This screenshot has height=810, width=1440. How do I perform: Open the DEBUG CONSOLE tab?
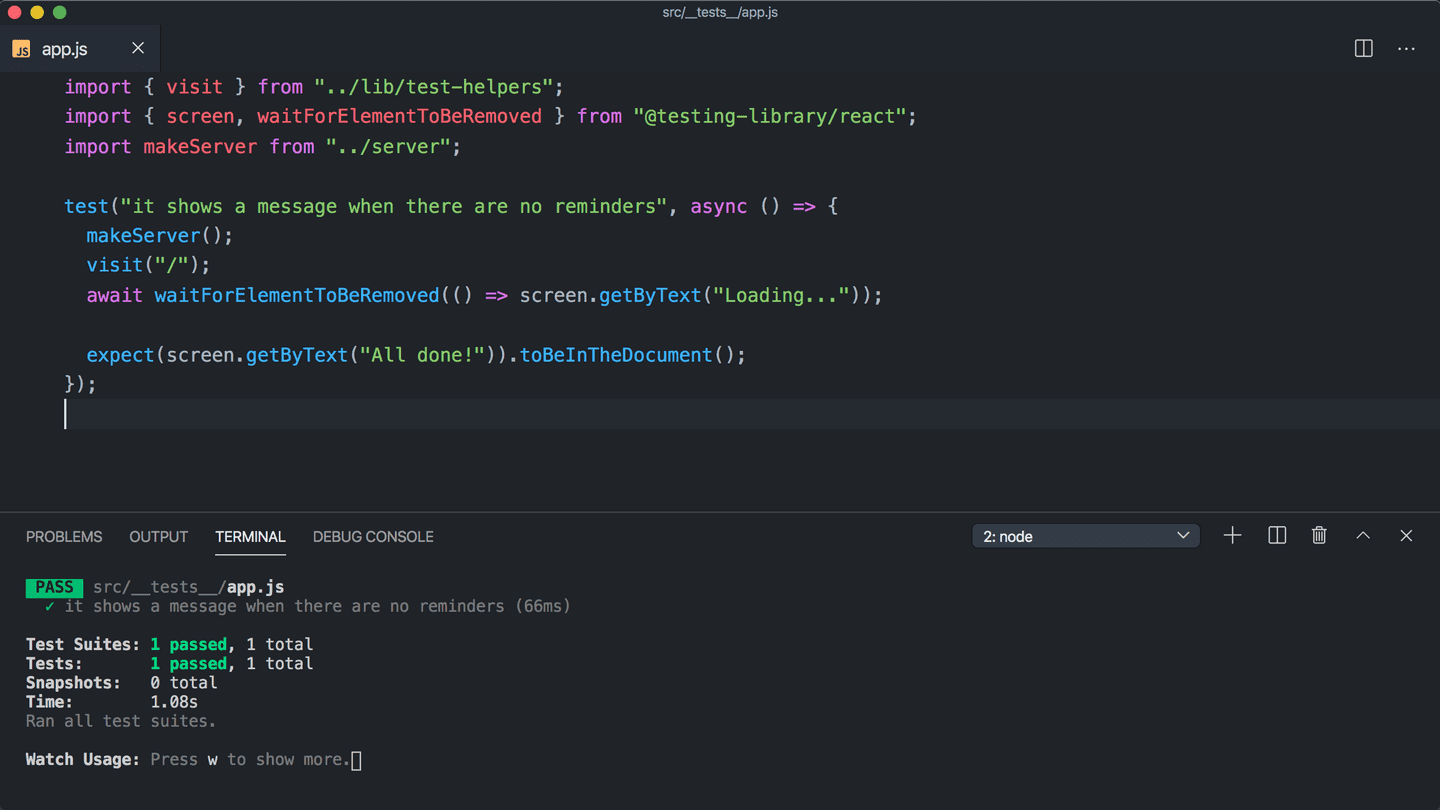click(x=373, y=537)
